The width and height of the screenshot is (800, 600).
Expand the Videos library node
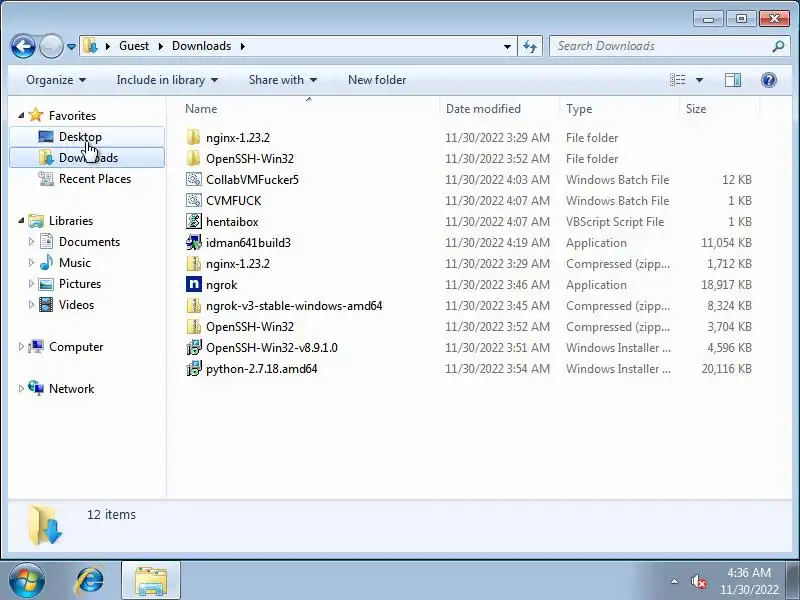[x=31, y=305]
